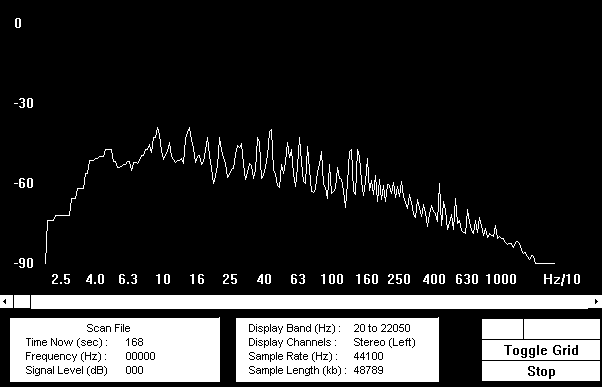Click the Display Band value 20 to 22050
Image resolution: width=602 pixels, height=387 pixels.
point(382,328)
